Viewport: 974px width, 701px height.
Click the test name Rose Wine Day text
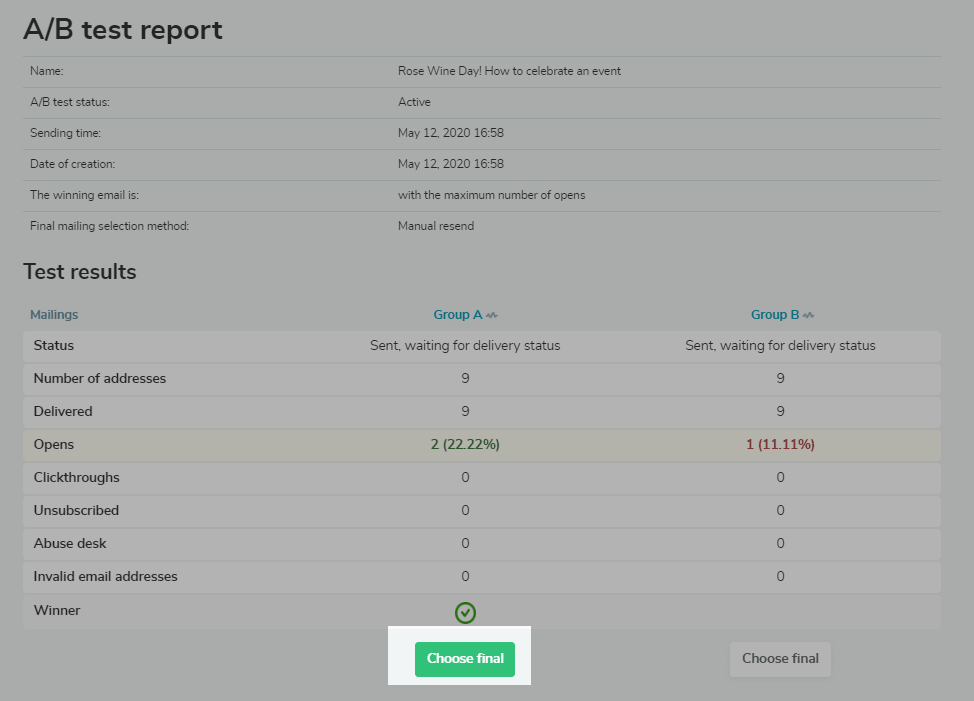coord(509,71)
